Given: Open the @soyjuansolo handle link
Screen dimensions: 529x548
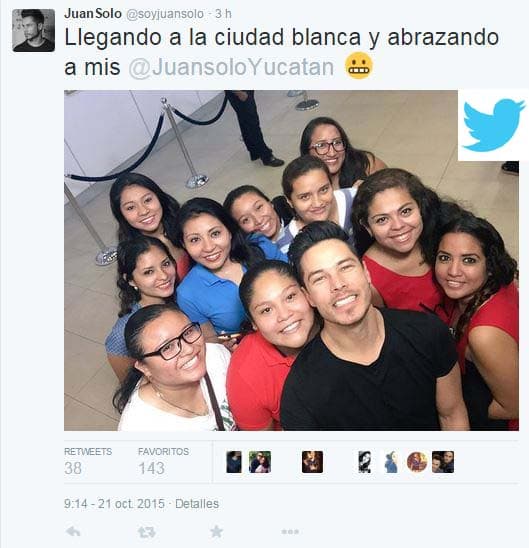Looking at the screenshot, I should [164, 14].
